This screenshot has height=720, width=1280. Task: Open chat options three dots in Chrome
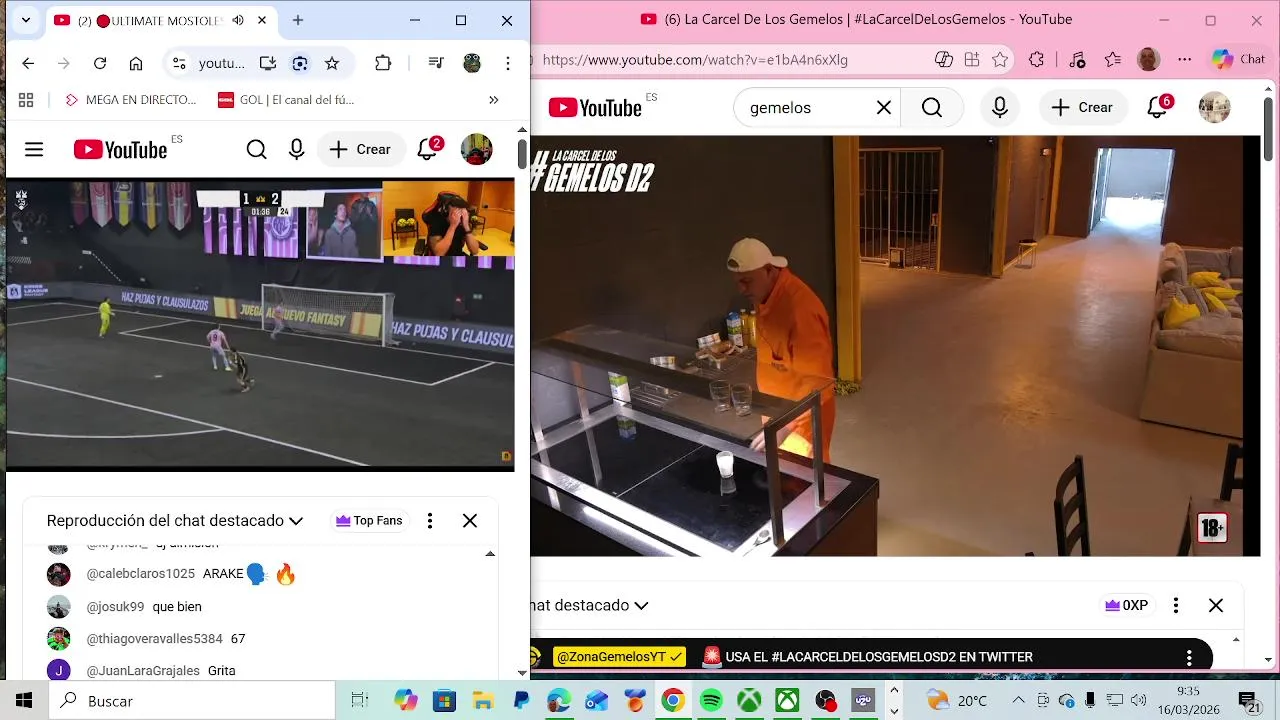pos(430,521)
